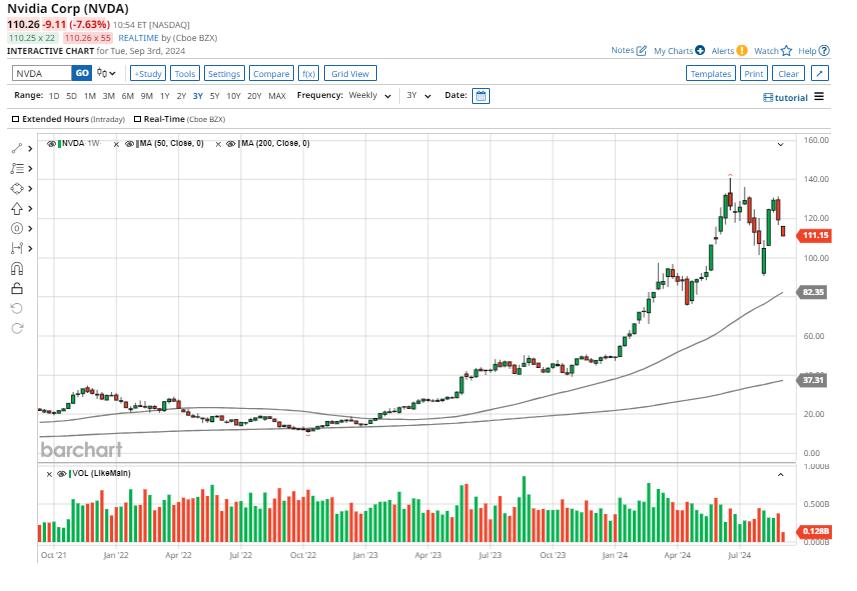Select the 1Y range

(x=165, y=96)
